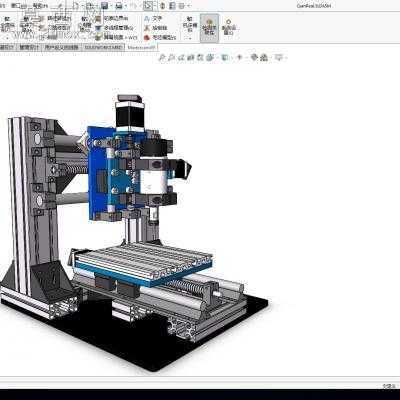The height and width of the screenshot is (400, 400).
Task: Click the Rebuild traffic-light icon
Action: pyautogui.click(x=162, y=6)
